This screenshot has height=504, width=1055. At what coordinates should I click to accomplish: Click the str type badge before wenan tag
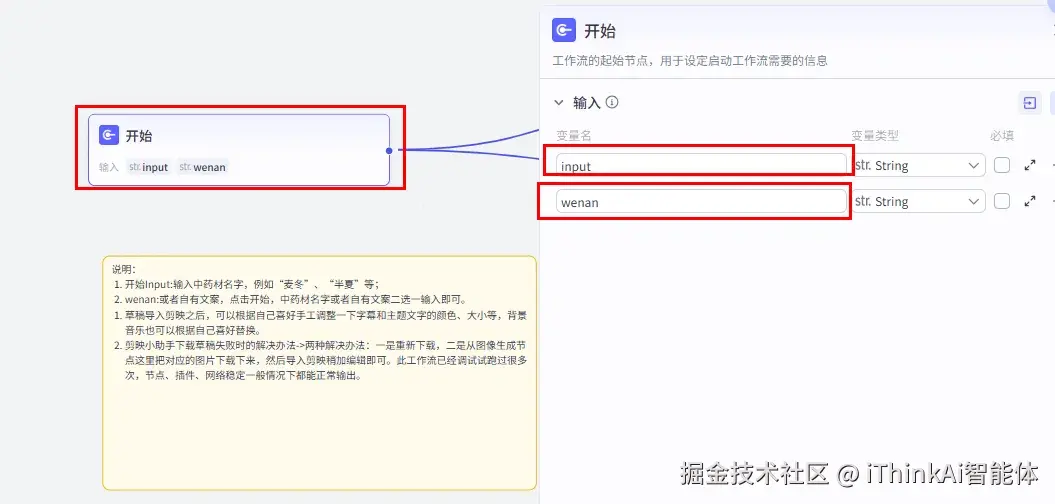tap(185, 167)
